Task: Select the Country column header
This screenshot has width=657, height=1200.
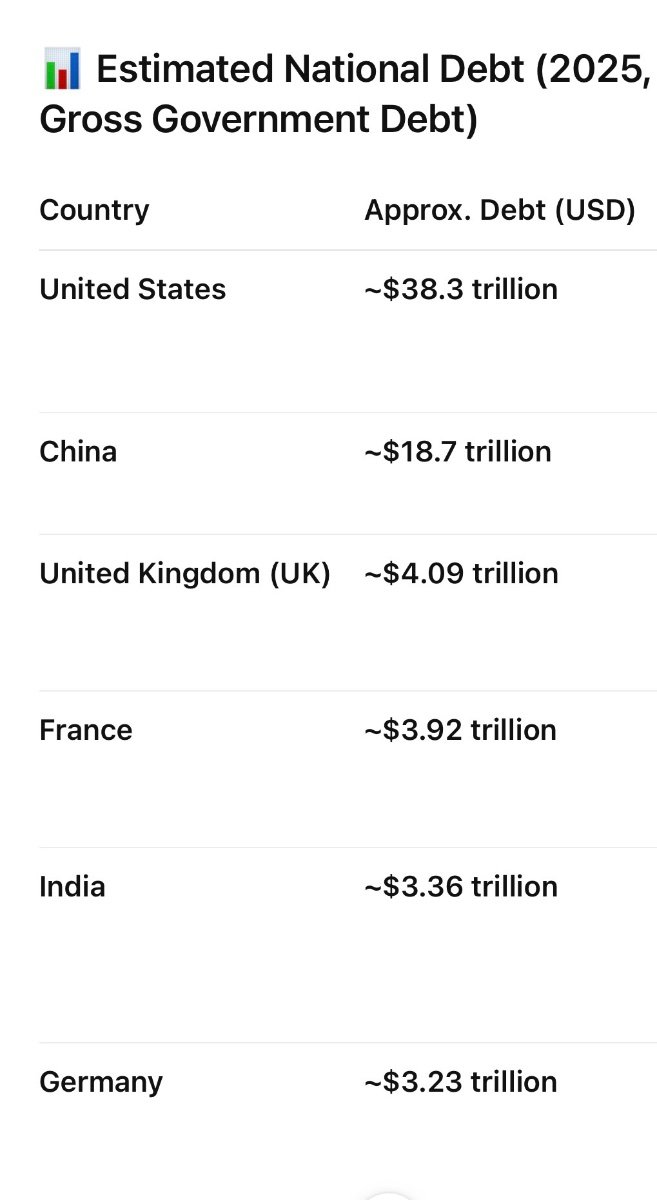Action: point(94,210)
